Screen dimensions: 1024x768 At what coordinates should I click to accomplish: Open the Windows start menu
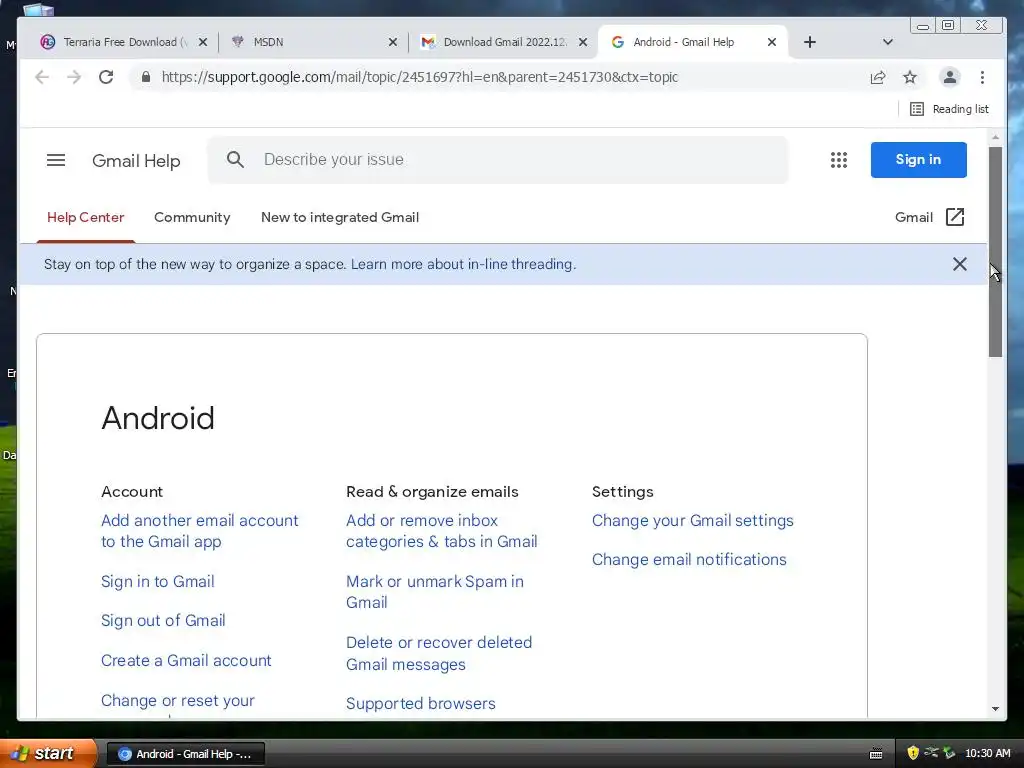(x=48, y=754)
